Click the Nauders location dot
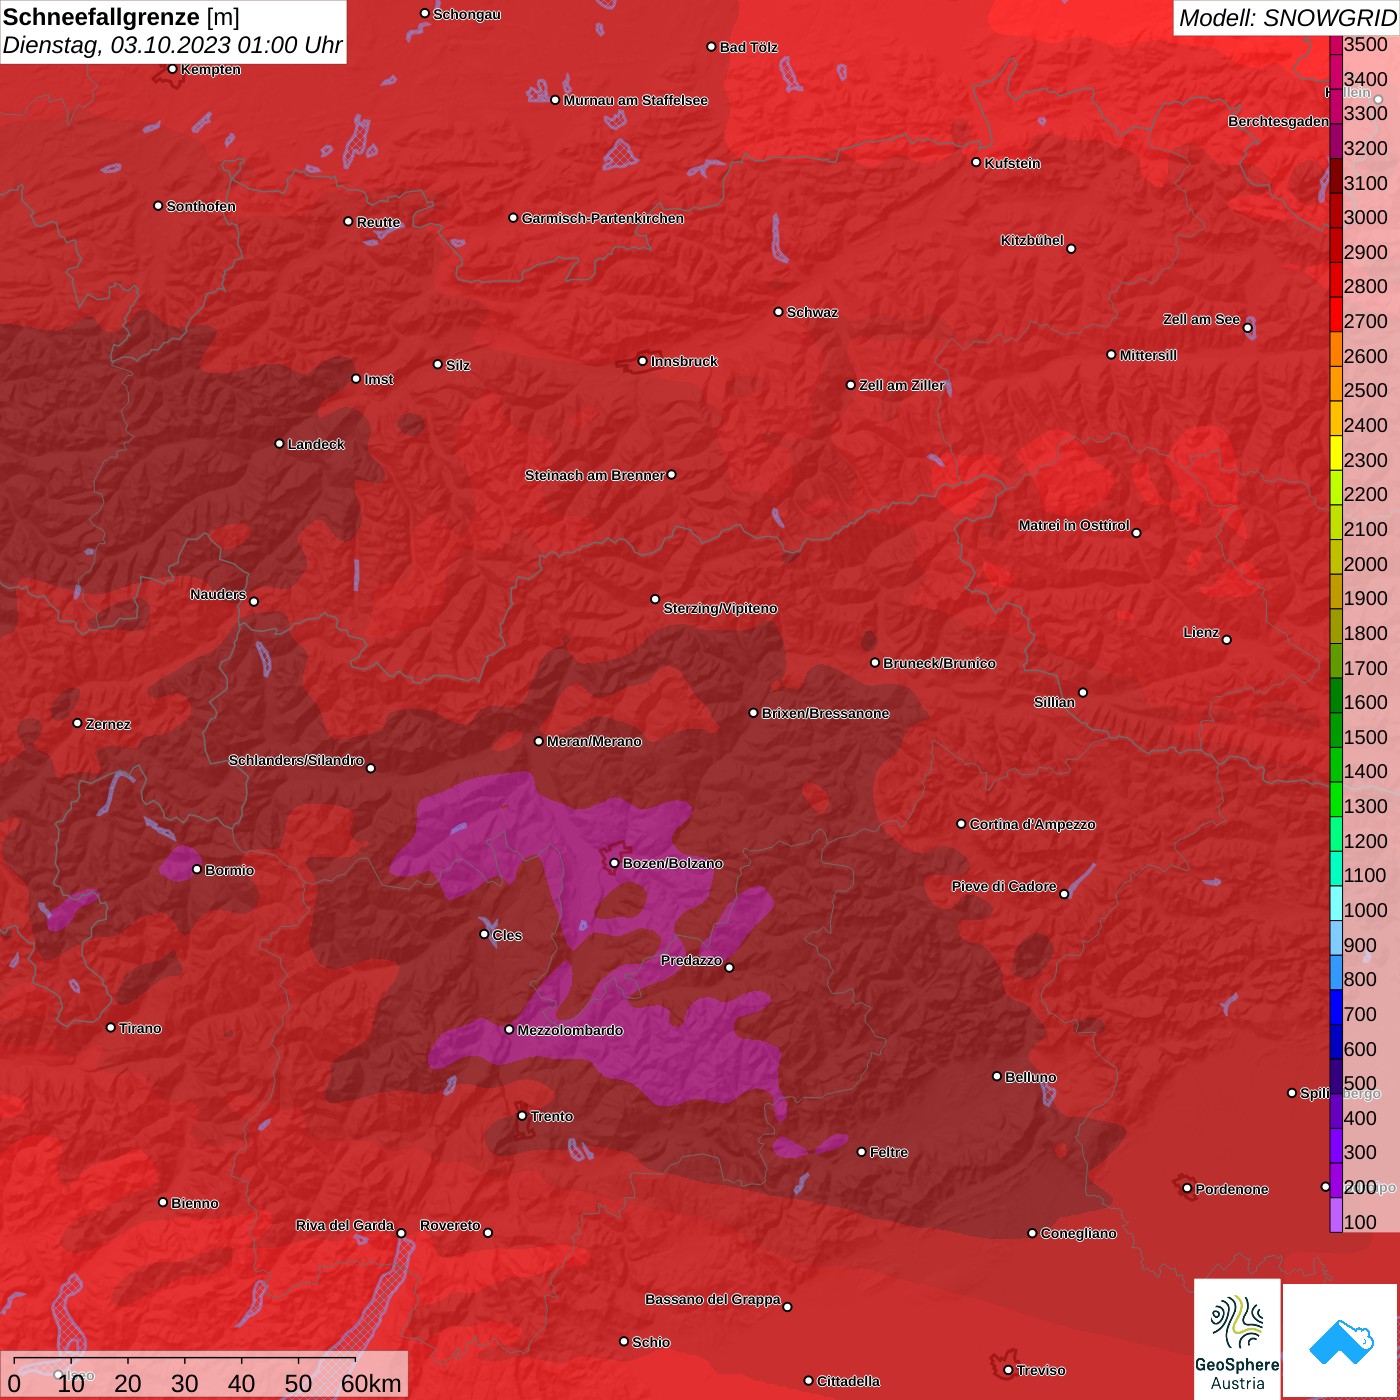Viewport: 1400px width, 1400px height. (x=254, y=602)
